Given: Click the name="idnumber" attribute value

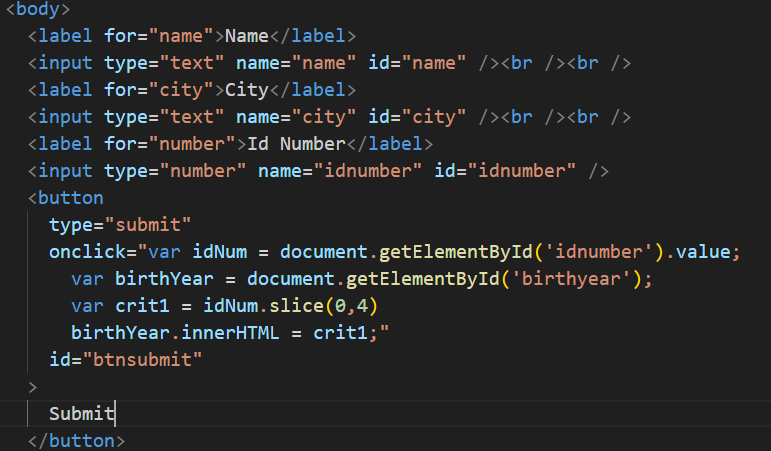Looking at the screenshot, I should point(368,171).
